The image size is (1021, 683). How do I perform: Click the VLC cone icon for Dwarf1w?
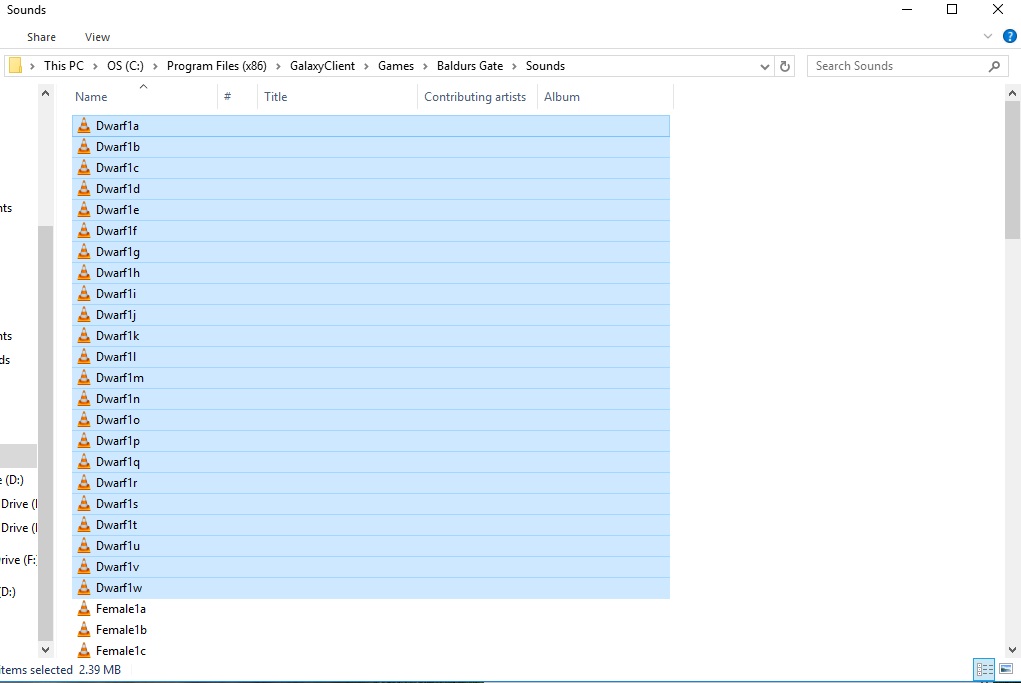(84, 587)
